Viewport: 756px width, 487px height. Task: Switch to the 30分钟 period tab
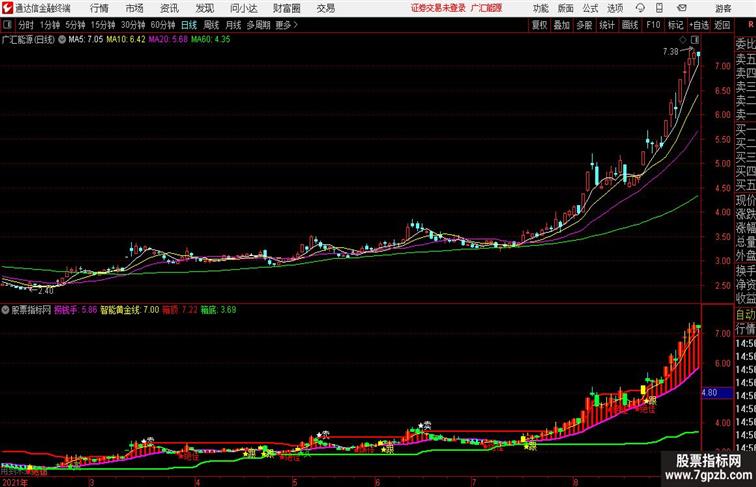pos(133,25)
